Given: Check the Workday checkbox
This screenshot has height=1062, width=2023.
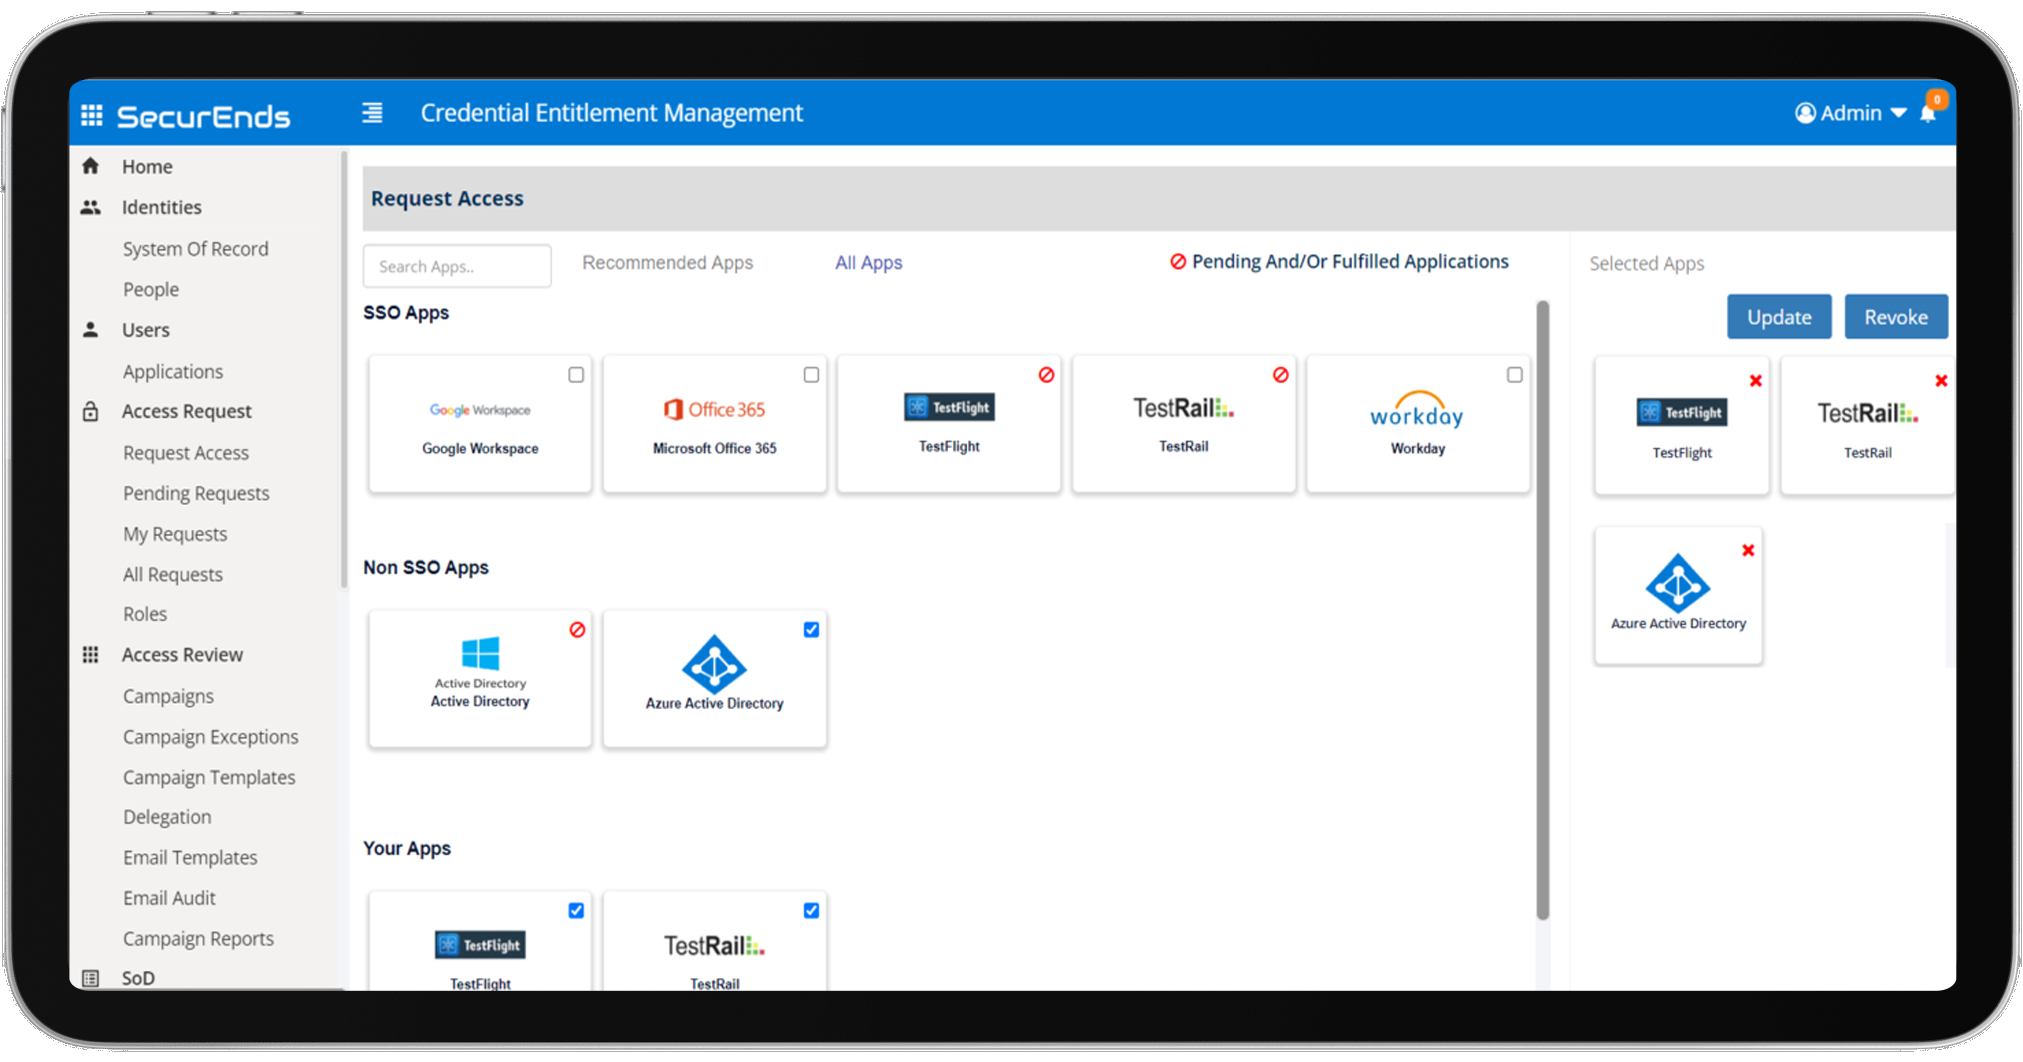Looking at the screenshot, I should coord(1515,375).
